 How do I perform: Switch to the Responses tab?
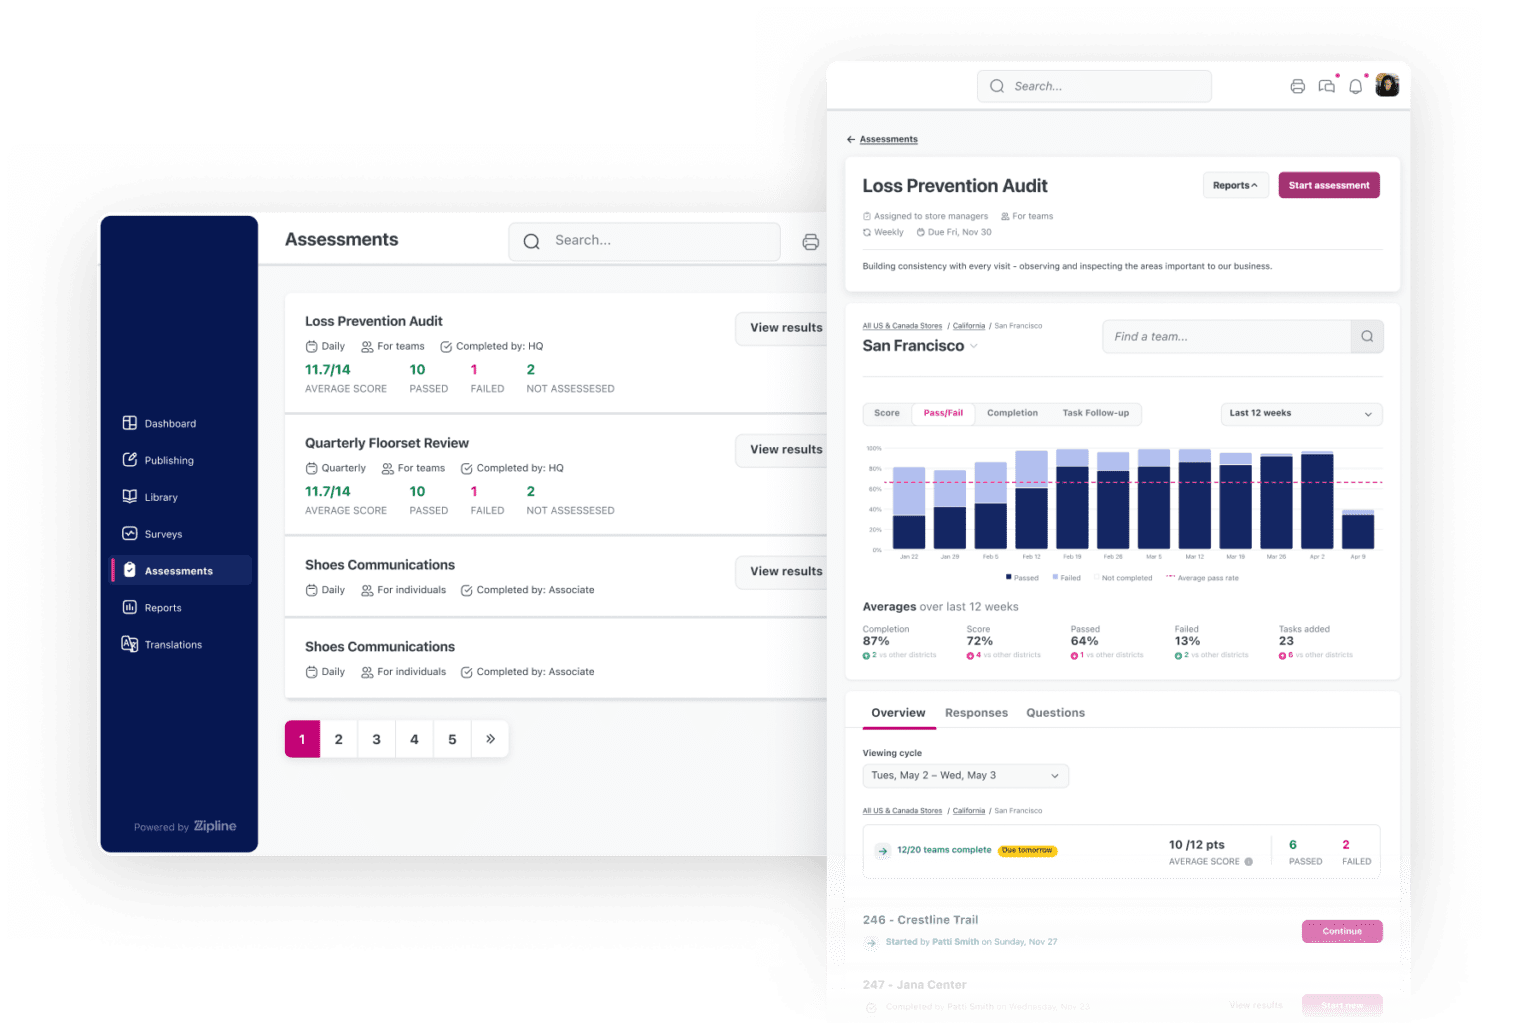click(x=976, y=713)
